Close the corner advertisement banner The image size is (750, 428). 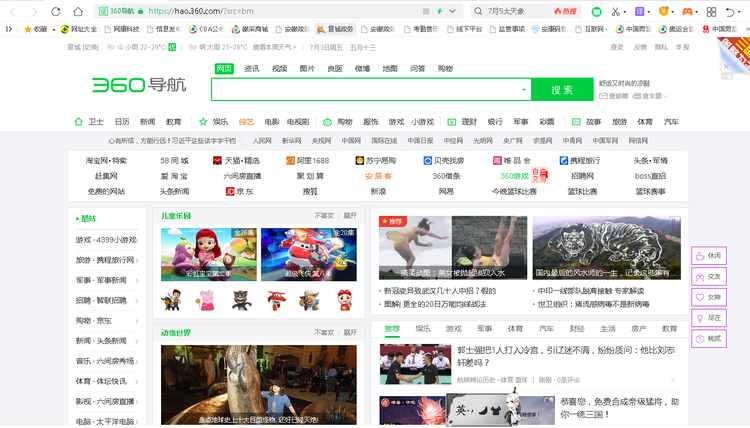[727, 67]
